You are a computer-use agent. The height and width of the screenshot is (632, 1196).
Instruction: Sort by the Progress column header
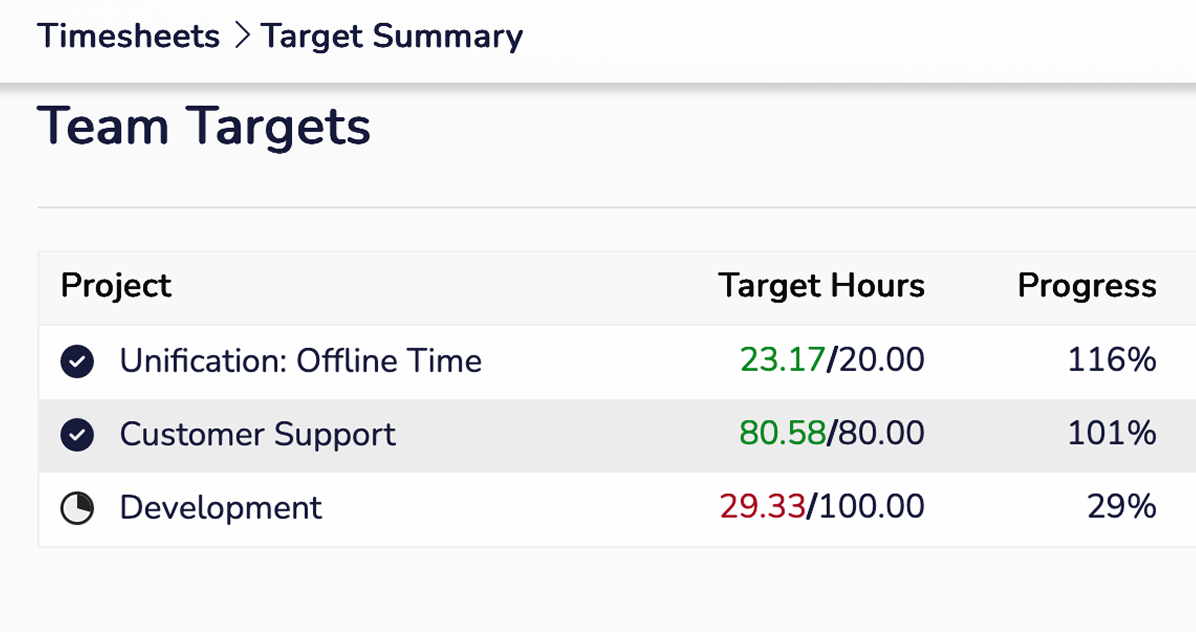1086,286
